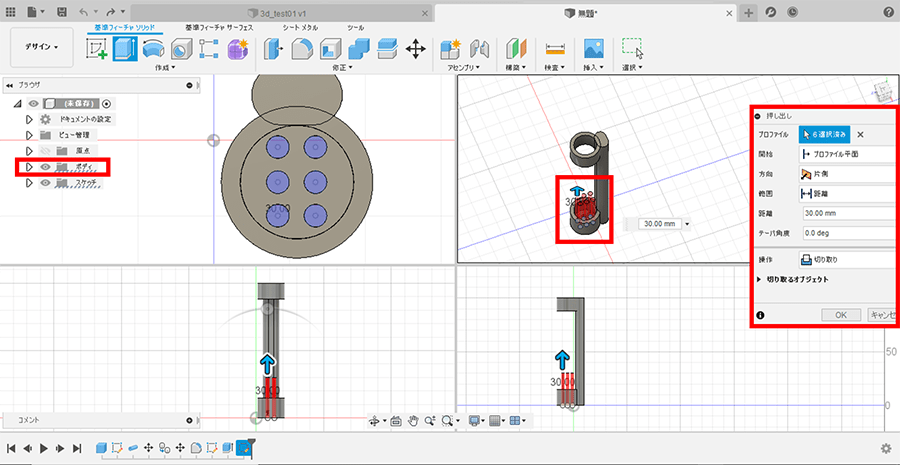
Task: Click OK in the 押し出し dialog
Action: click(840, 315)
